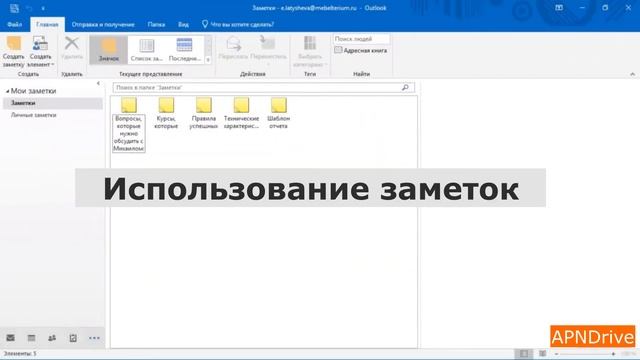Open Mail from navigation bar
Viewport: 640px width, 360px height.
click(x=11, y=338)
